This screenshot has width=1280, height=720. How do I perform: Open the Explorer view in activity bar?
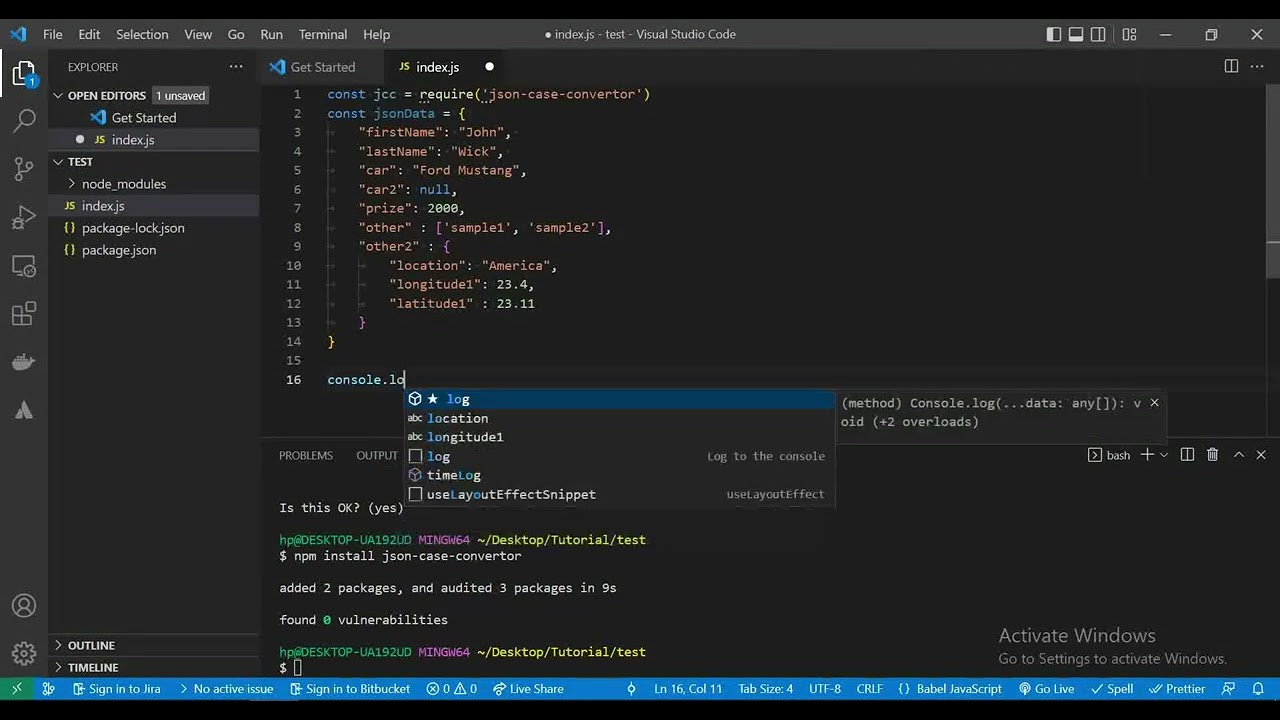pos(24,74)
